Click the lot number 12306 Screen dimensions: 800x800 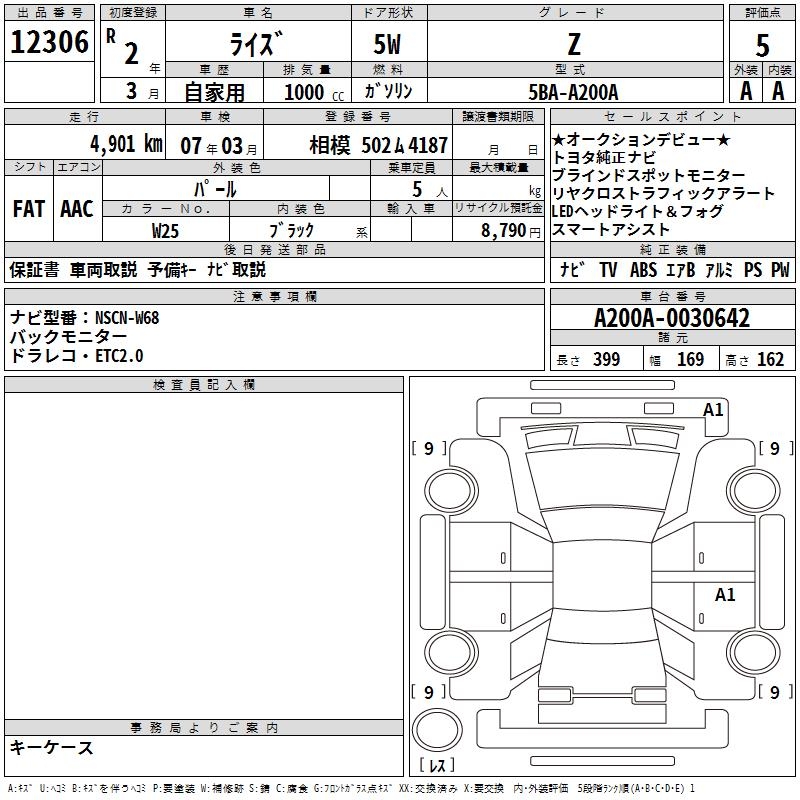coord(48,43)
